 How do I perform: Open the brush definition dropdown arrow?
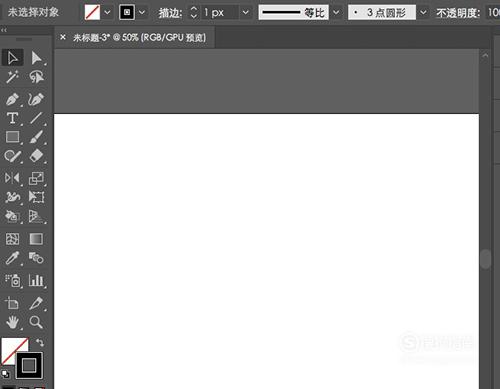click(x=423, y=13)
